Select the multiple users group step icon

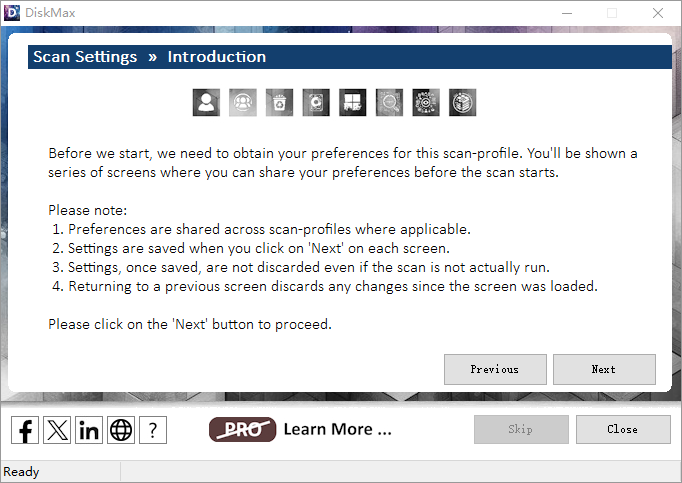pyautogui.click(x=243, y=102)
